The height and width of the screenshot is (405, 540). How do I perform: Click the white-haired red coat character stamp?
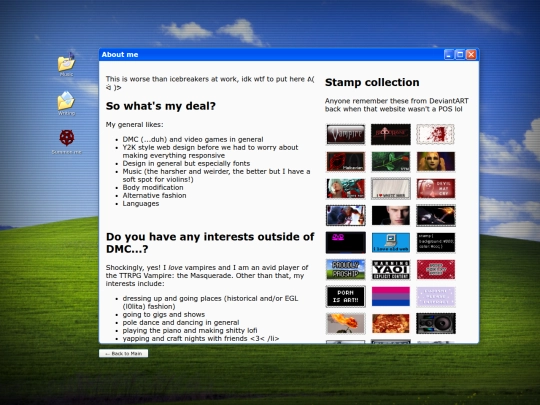[x=346, y=188]
